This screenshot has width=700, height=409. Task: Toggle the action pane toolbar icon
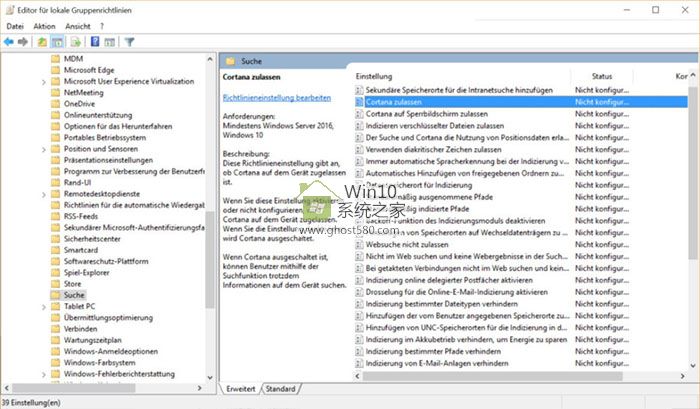tap(109, 42)
